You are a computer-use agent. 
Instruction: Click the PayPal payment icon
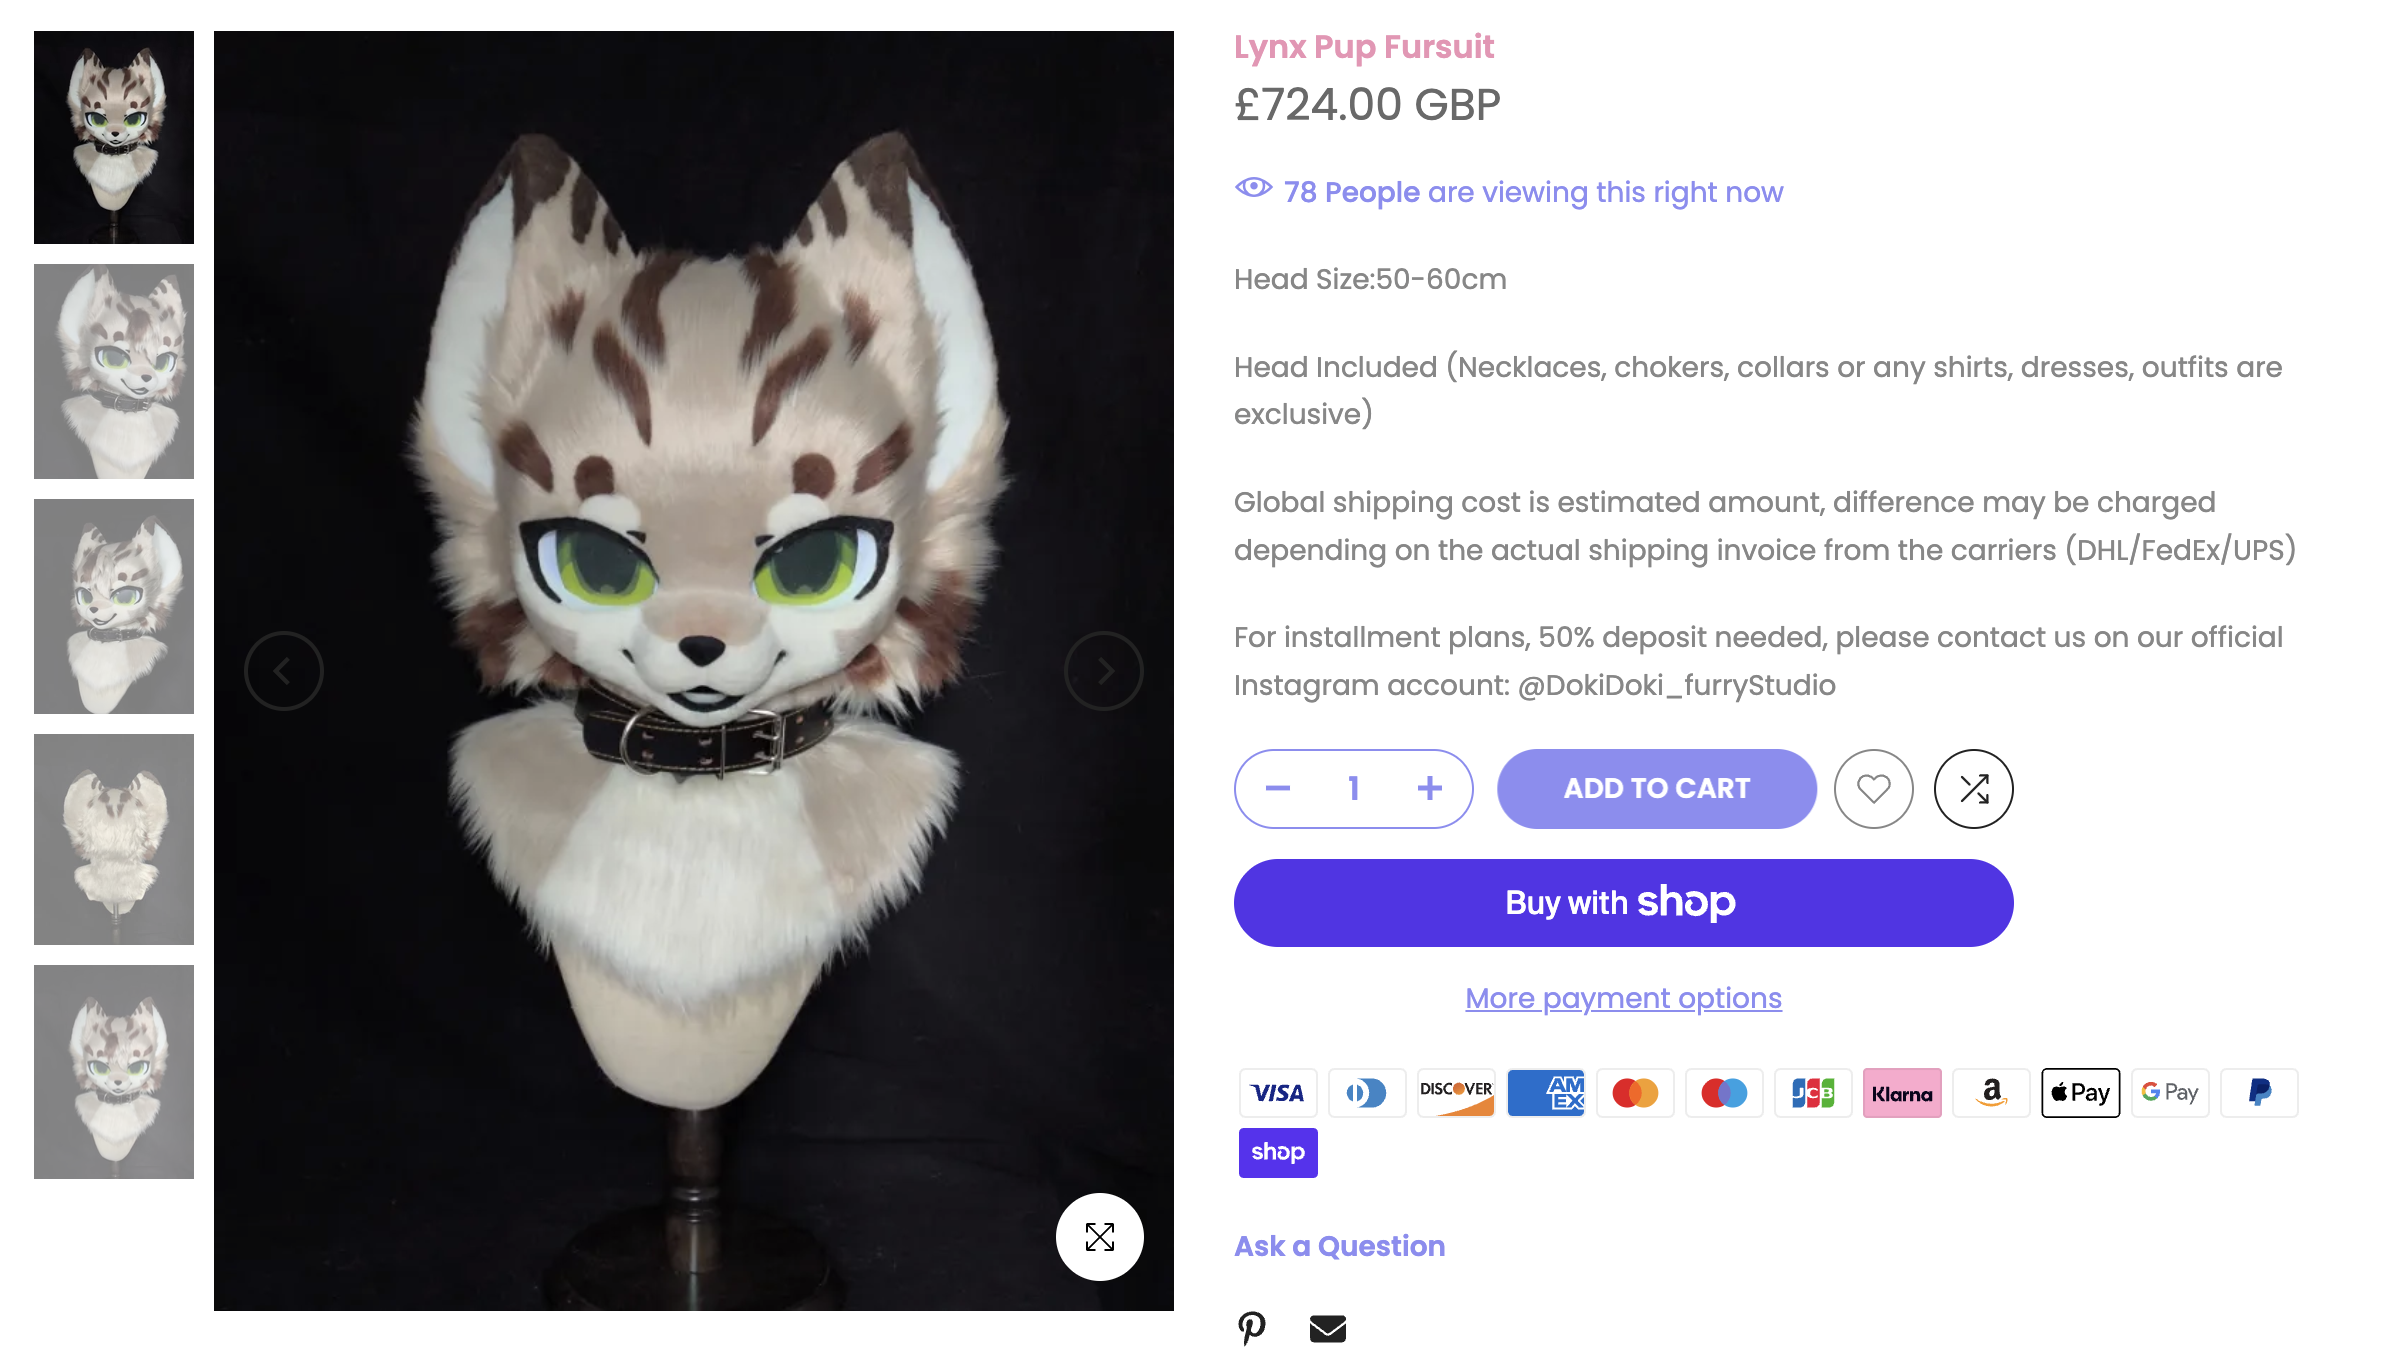[x=2258, y=1093]
